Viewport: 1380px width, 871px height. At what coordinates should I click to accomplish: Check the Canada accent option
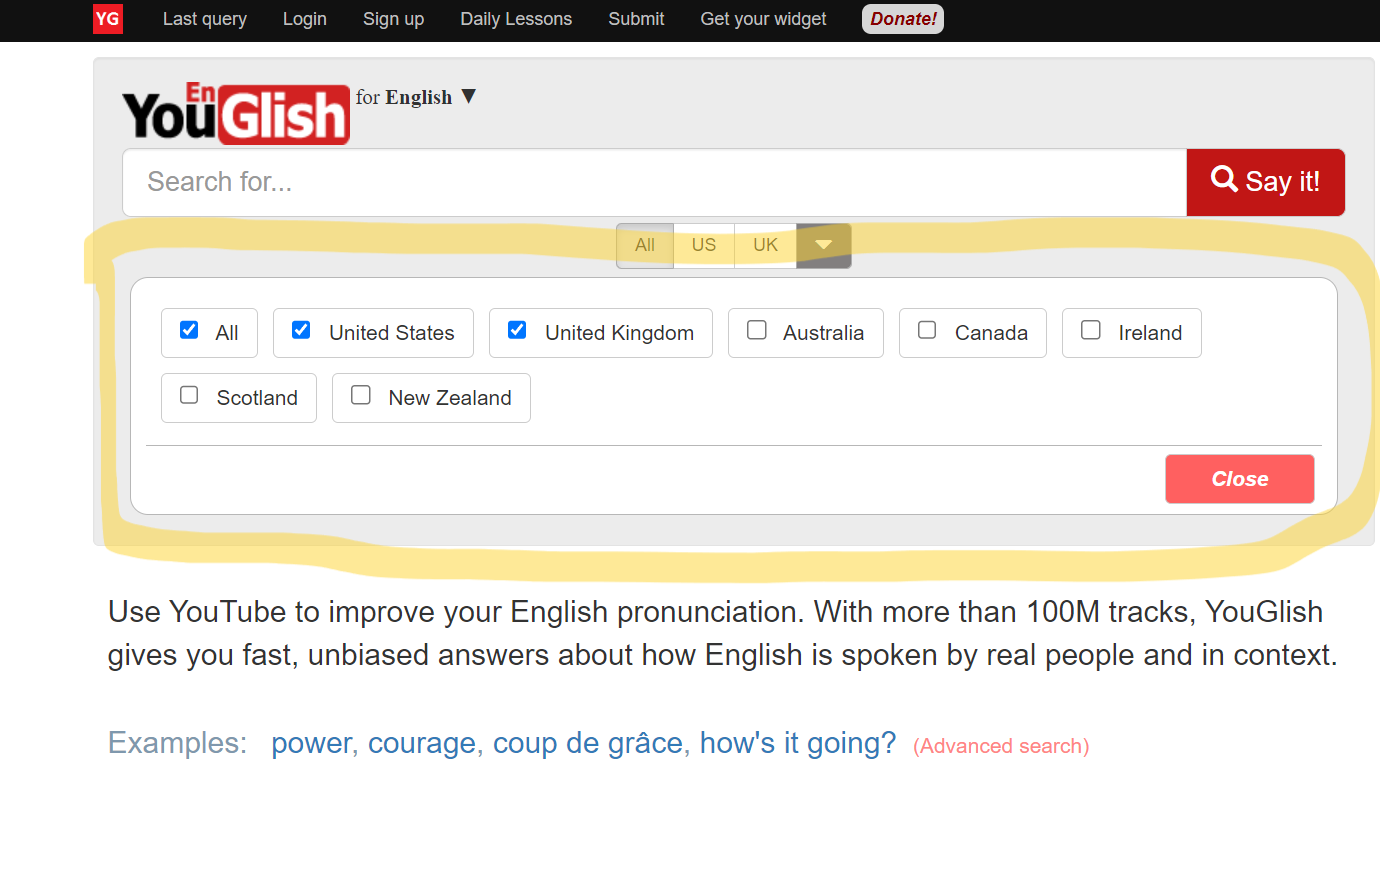(x=926, y=328)
